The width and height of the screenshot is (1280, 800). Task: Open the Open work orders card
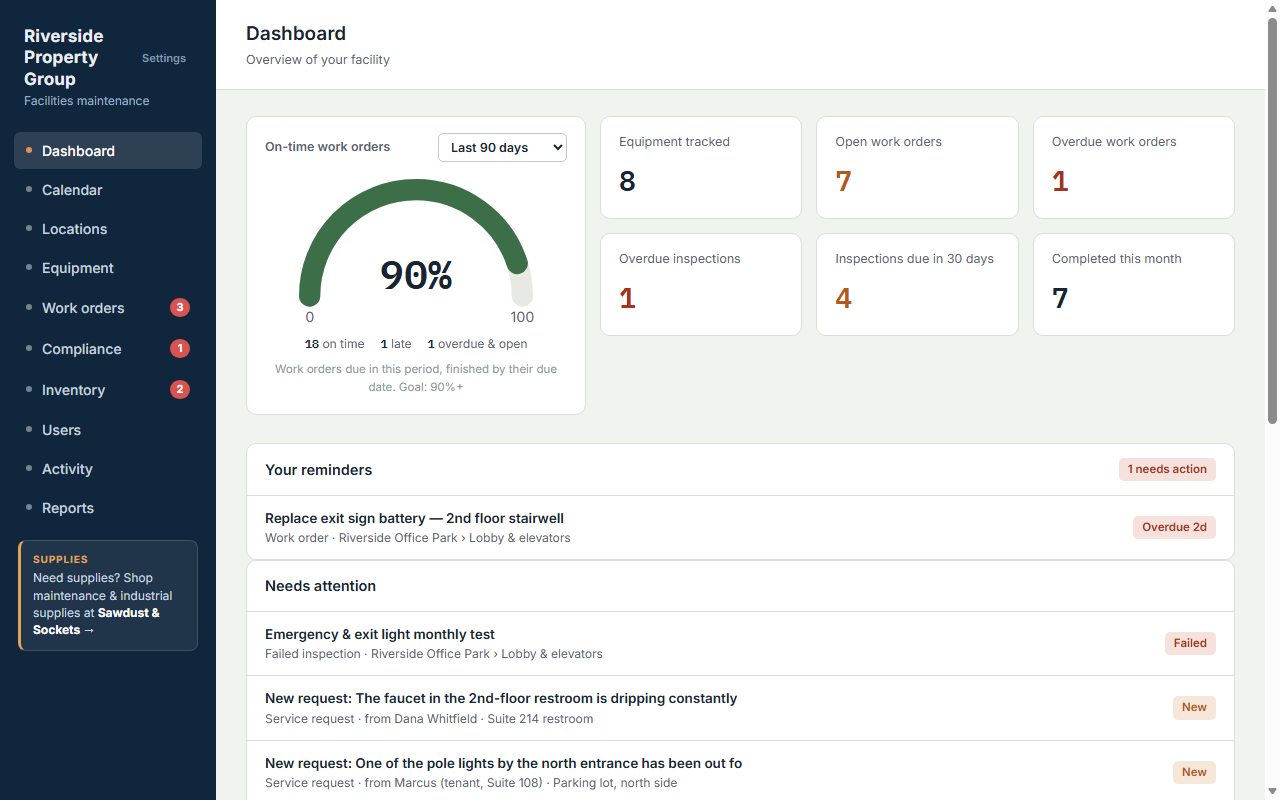tap(917, 168)
